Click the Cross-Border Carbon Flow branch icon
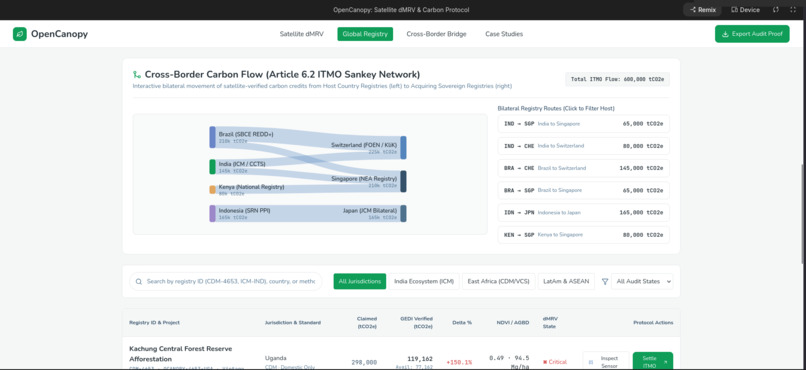 [x=137, y=75]
